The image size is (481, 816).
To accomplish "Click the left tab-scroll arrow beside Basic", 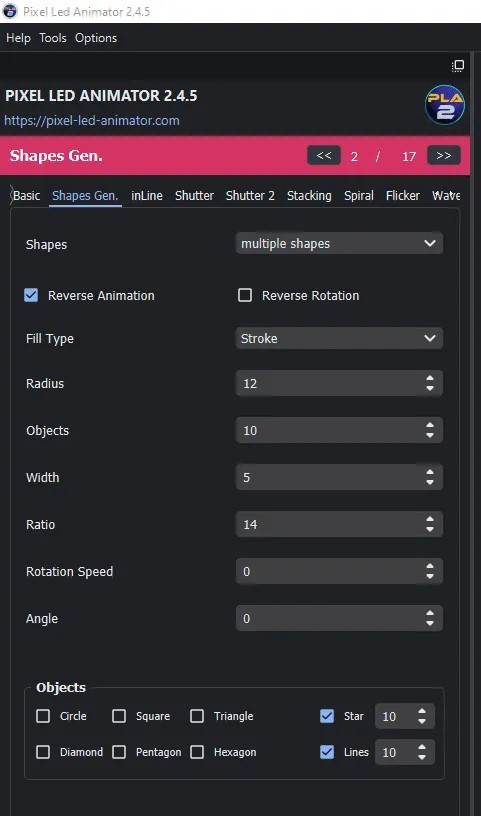I will (x=11, y=196).
